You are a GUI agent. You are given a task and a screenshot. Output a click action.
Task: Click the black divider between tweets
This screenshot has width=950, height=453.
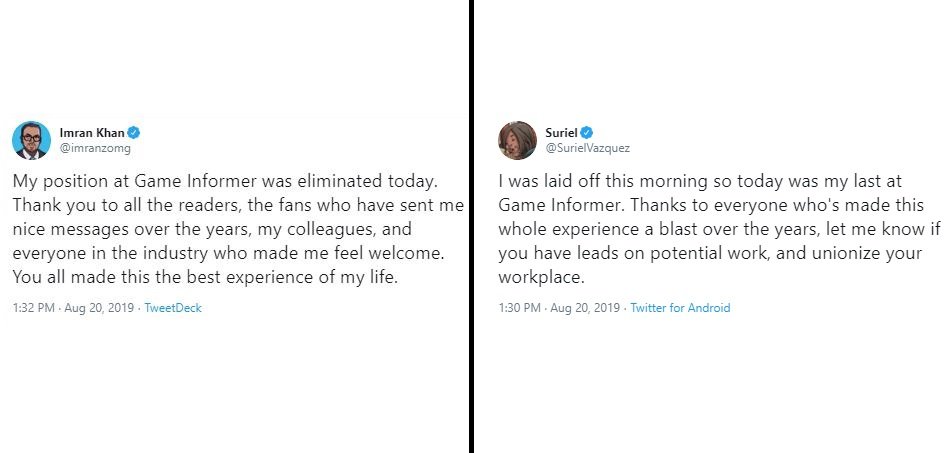(x=471, y=226)
